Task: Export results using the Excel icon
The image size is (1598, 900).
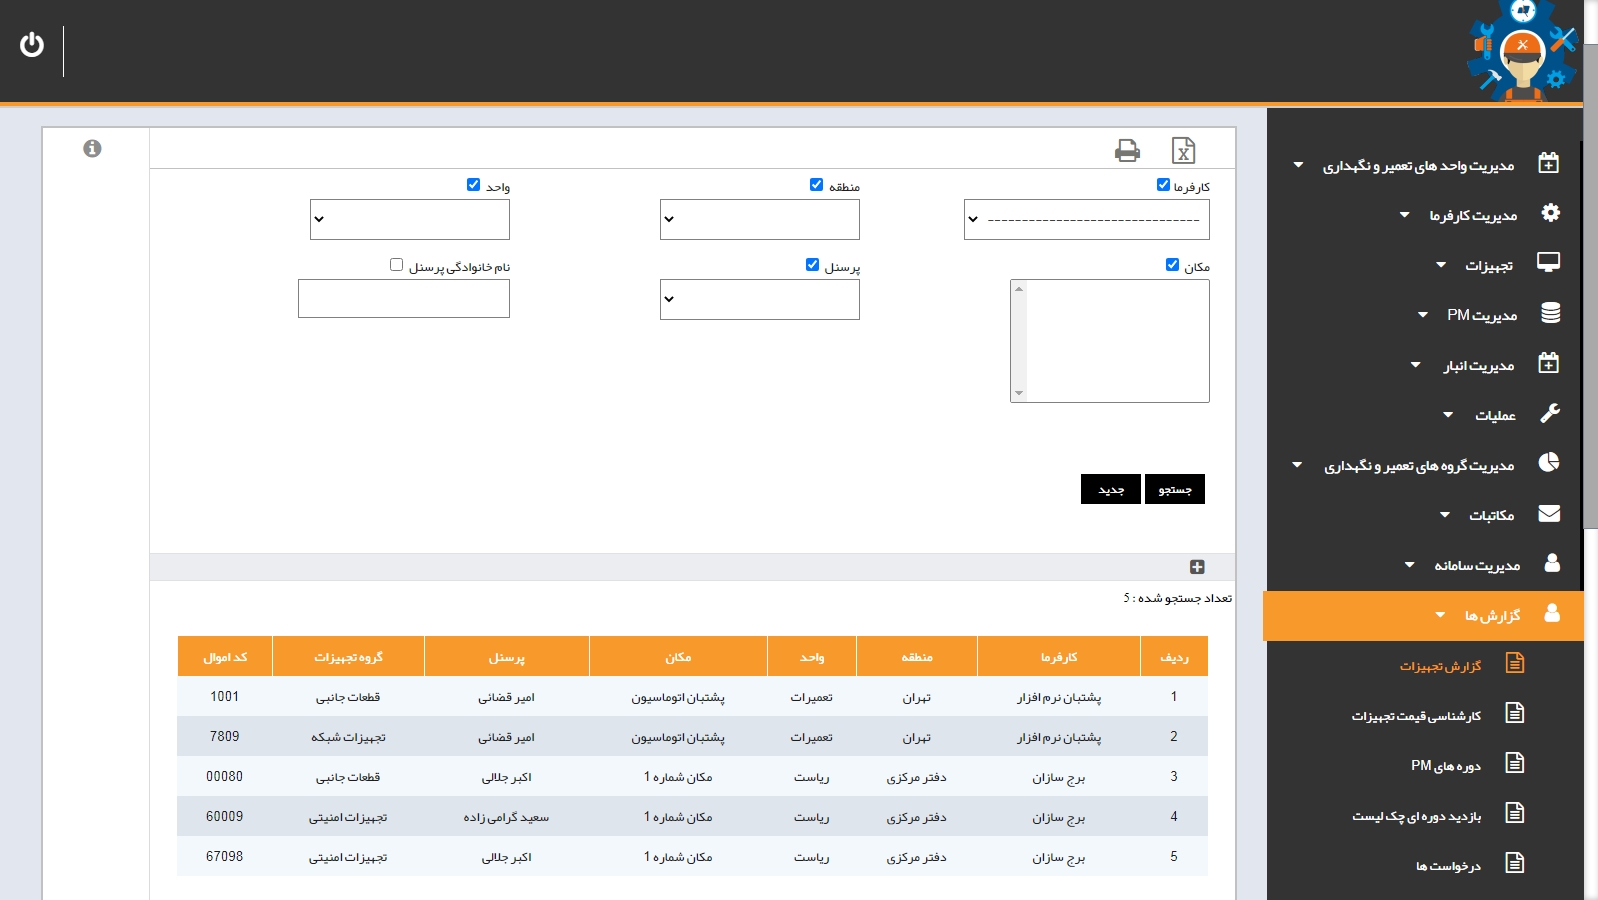Action: pyautogui.click(x=1183, y=150)
